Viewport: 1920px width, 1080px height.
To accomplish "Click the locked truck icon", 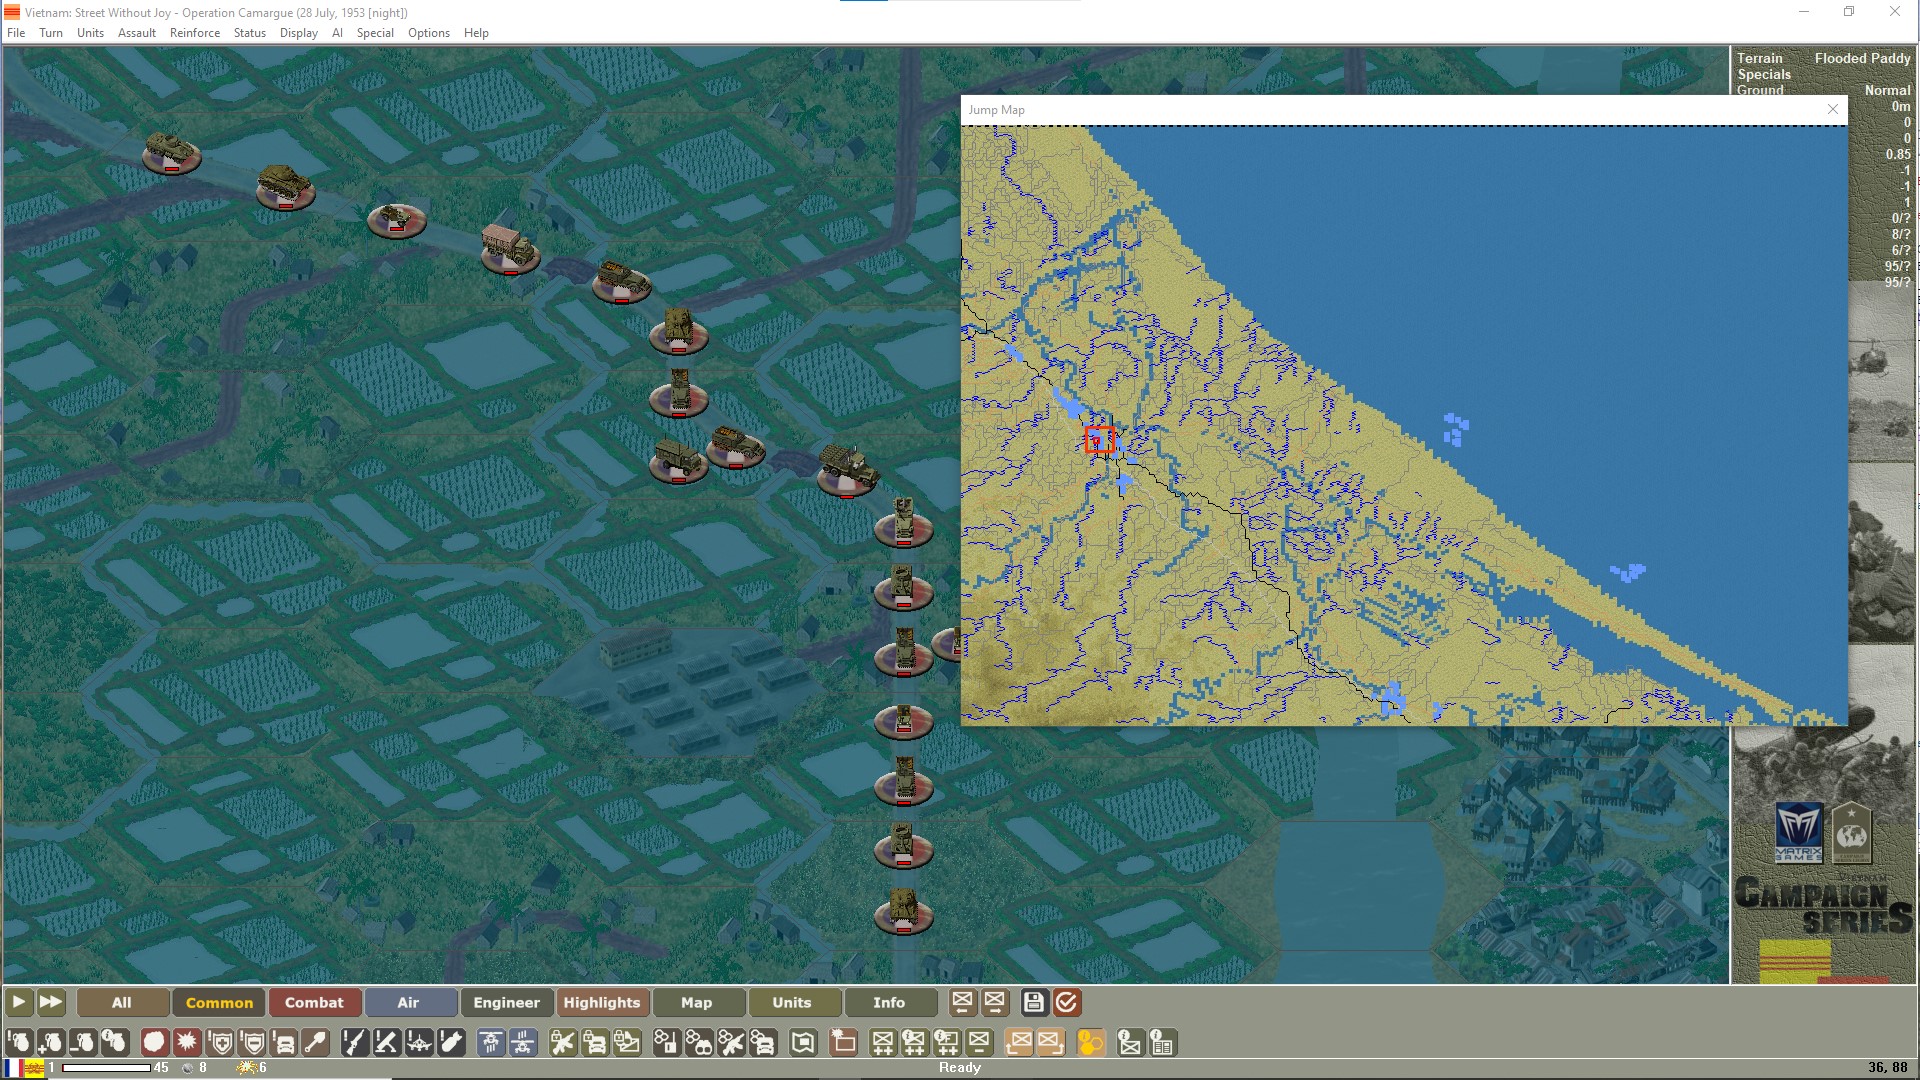I will [595, 1043].
